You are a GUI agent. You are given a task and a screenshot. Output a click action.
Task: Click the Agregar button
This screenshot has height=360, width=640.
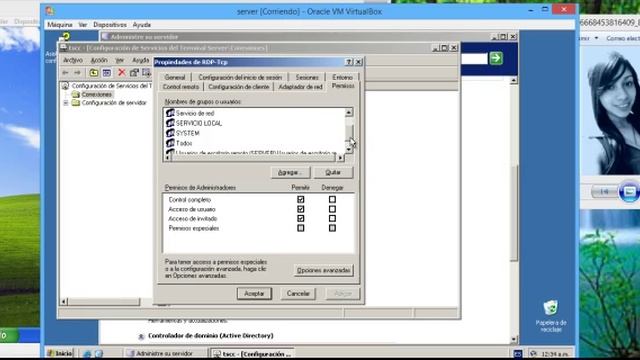coord(291,173)
